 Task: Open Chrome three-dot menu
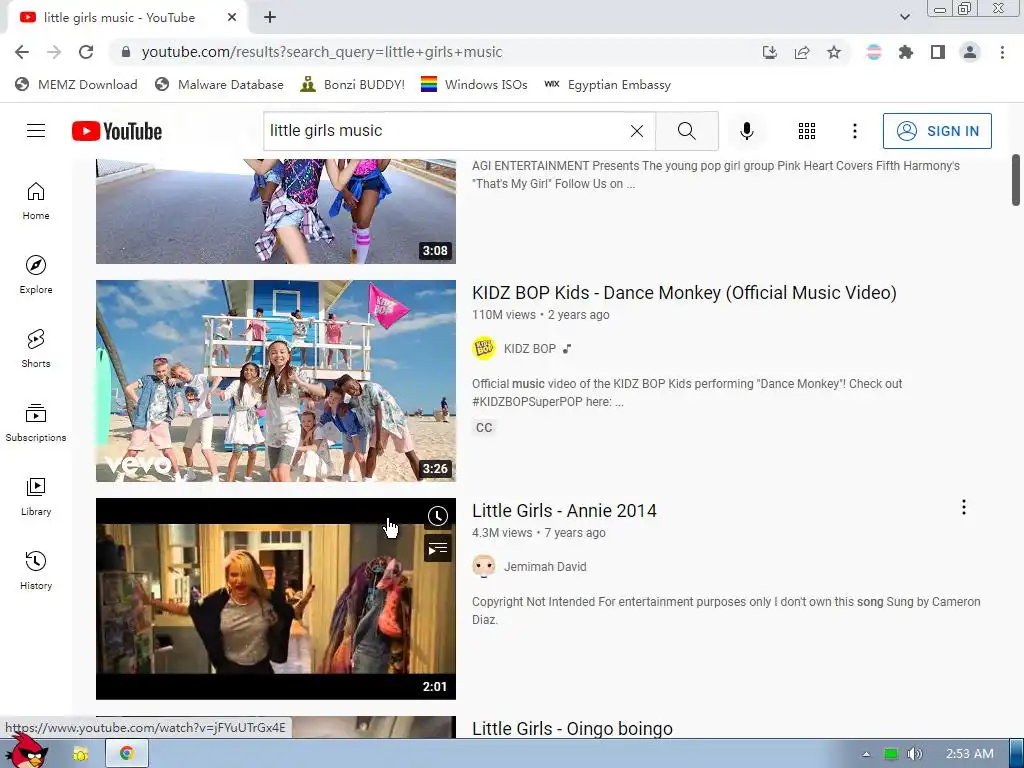[1002, 52]
